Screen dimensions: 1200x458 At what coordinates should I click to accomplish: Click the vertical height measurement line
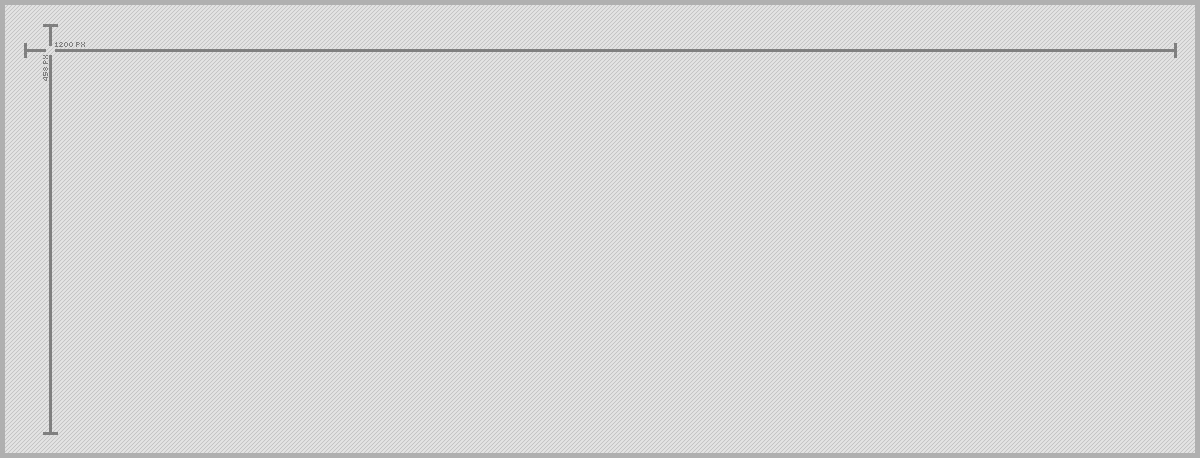(50, 243)
